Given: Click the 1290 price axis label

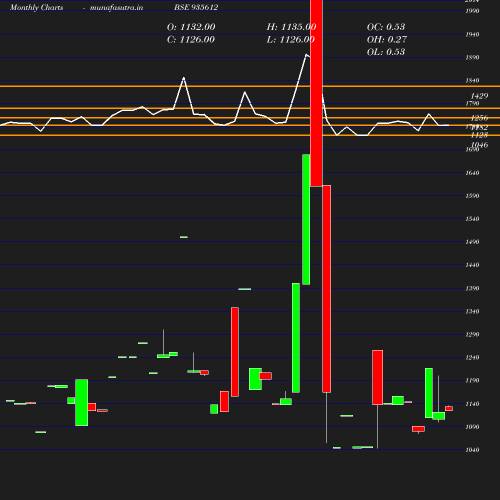Looking at the screenshot, I should tap(472, 334).
